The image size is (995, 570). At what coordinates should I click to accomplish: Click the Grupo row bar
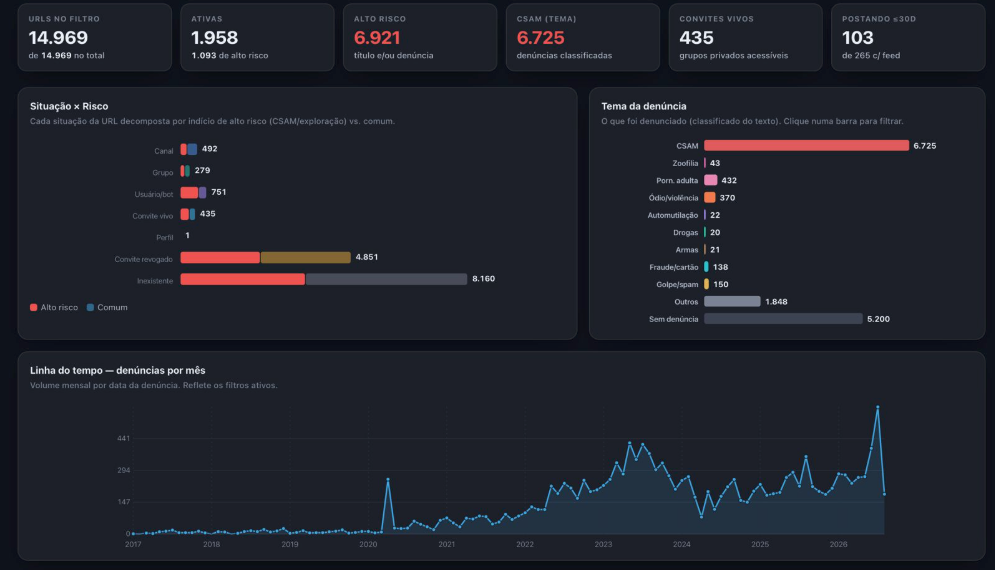click(185, 171)
